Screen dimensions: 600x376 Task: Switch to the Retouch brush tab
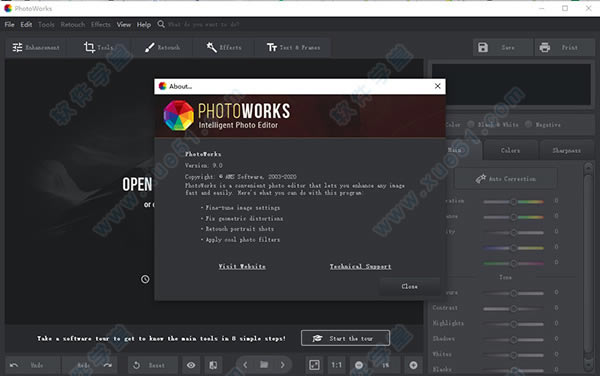tap(162, 47)
